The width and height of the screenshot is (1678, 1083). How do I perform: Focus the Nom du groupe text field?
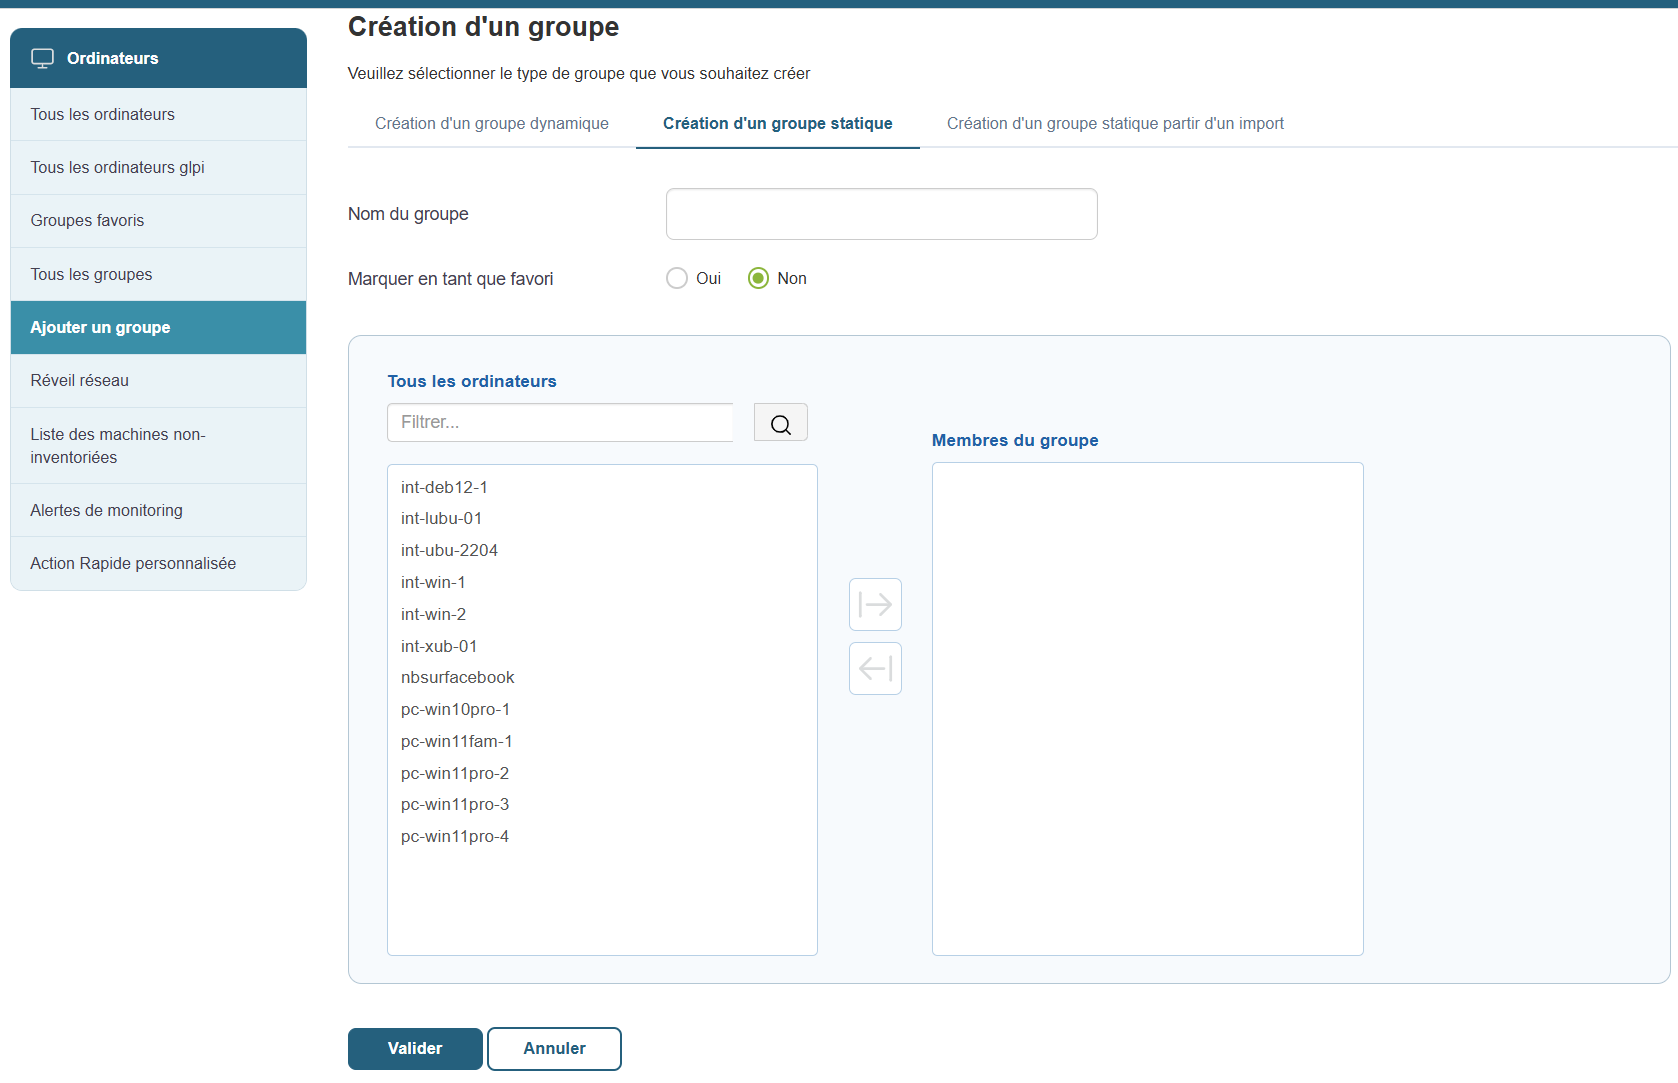[881, 214]
